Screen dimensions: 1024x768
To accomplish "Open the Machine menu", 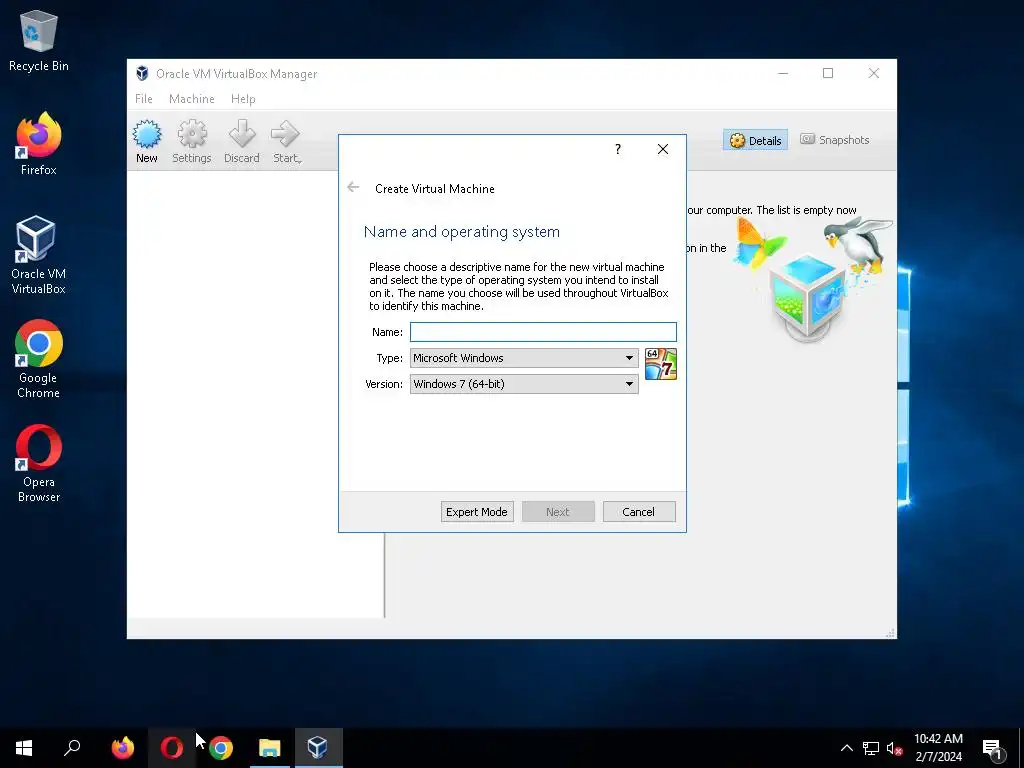I will click(x=191, y=99).
